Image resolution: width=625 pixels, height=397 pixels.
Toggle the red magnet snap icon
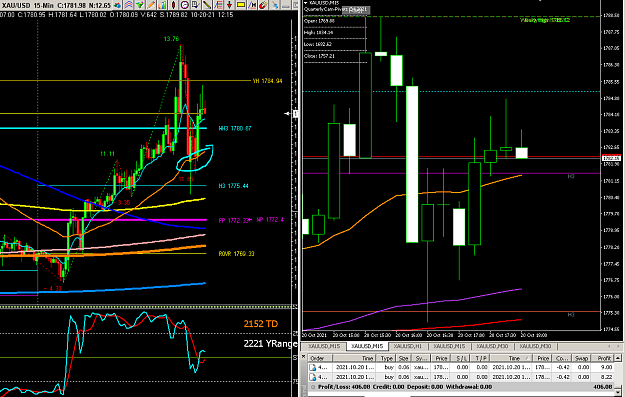click(263, 5)
